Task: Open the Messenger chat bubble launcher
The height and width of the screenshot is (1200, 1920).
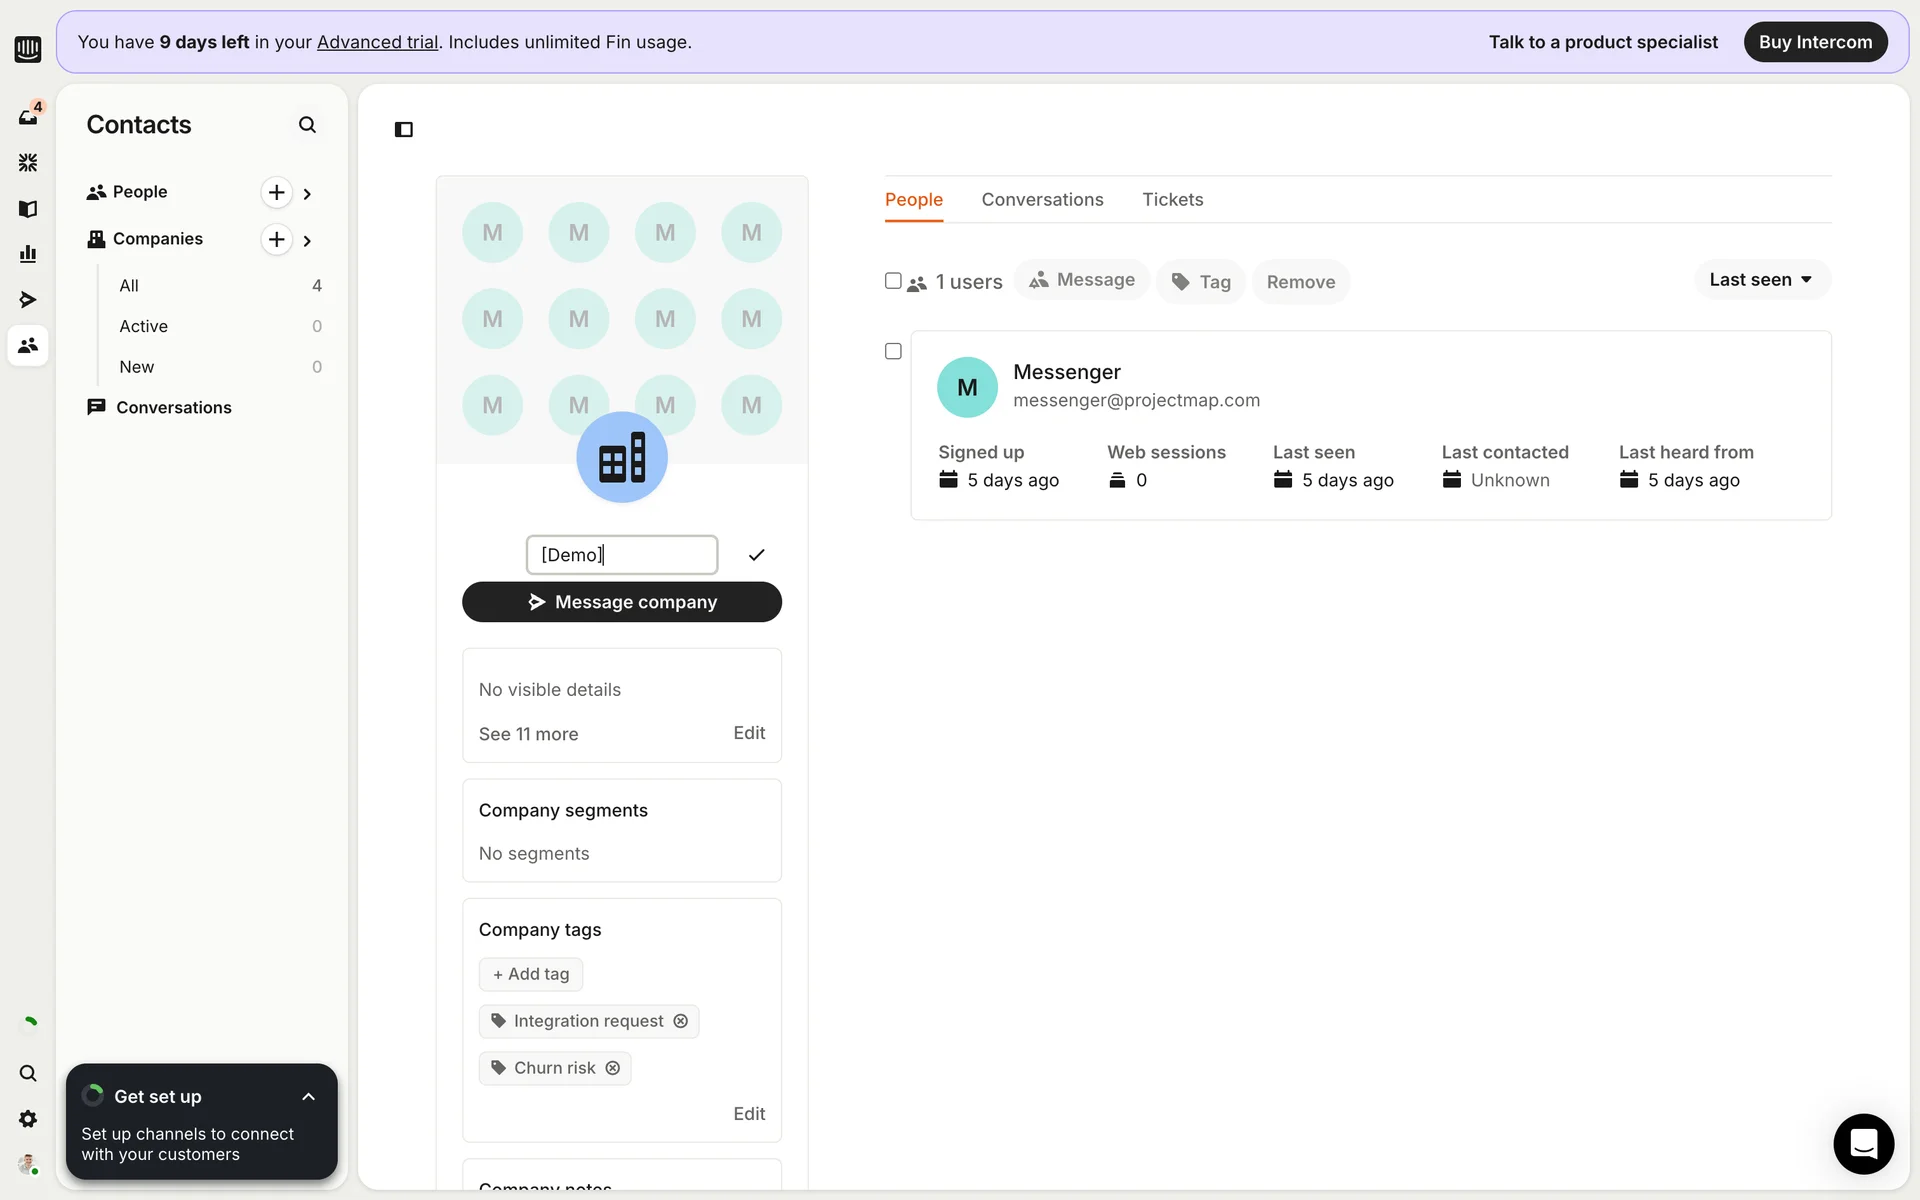Action: pyautogui.click(x=1863, y=1143)
